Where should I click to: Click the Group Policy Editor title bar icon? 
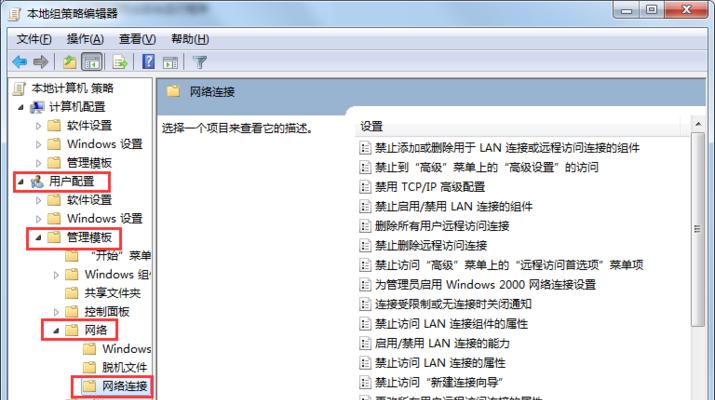(14, 14)
